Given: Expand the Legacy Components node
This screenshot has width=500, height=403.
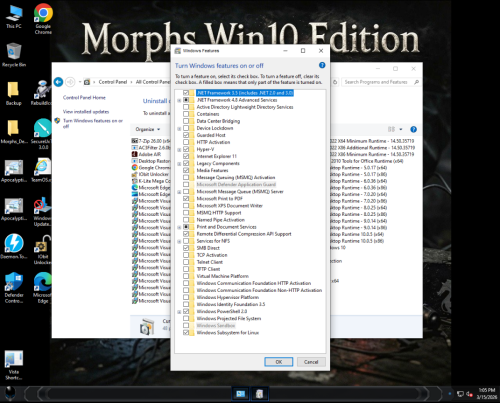Looking at the screenshot, I should pyautogui.click(x=179, y=164).
